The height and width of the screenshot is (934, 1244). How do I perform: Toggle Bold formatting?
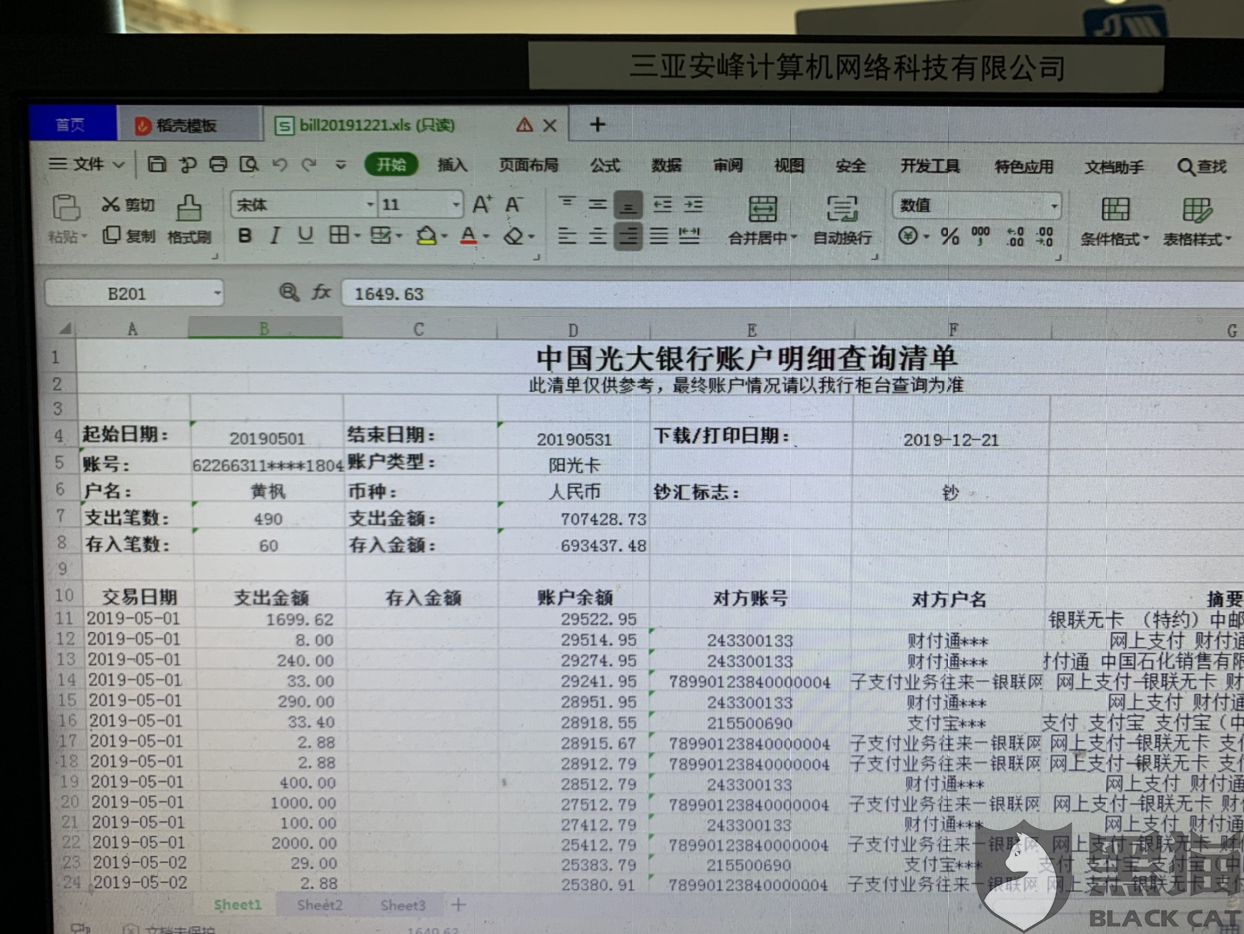pyautogui.click(x=245, y=236)
